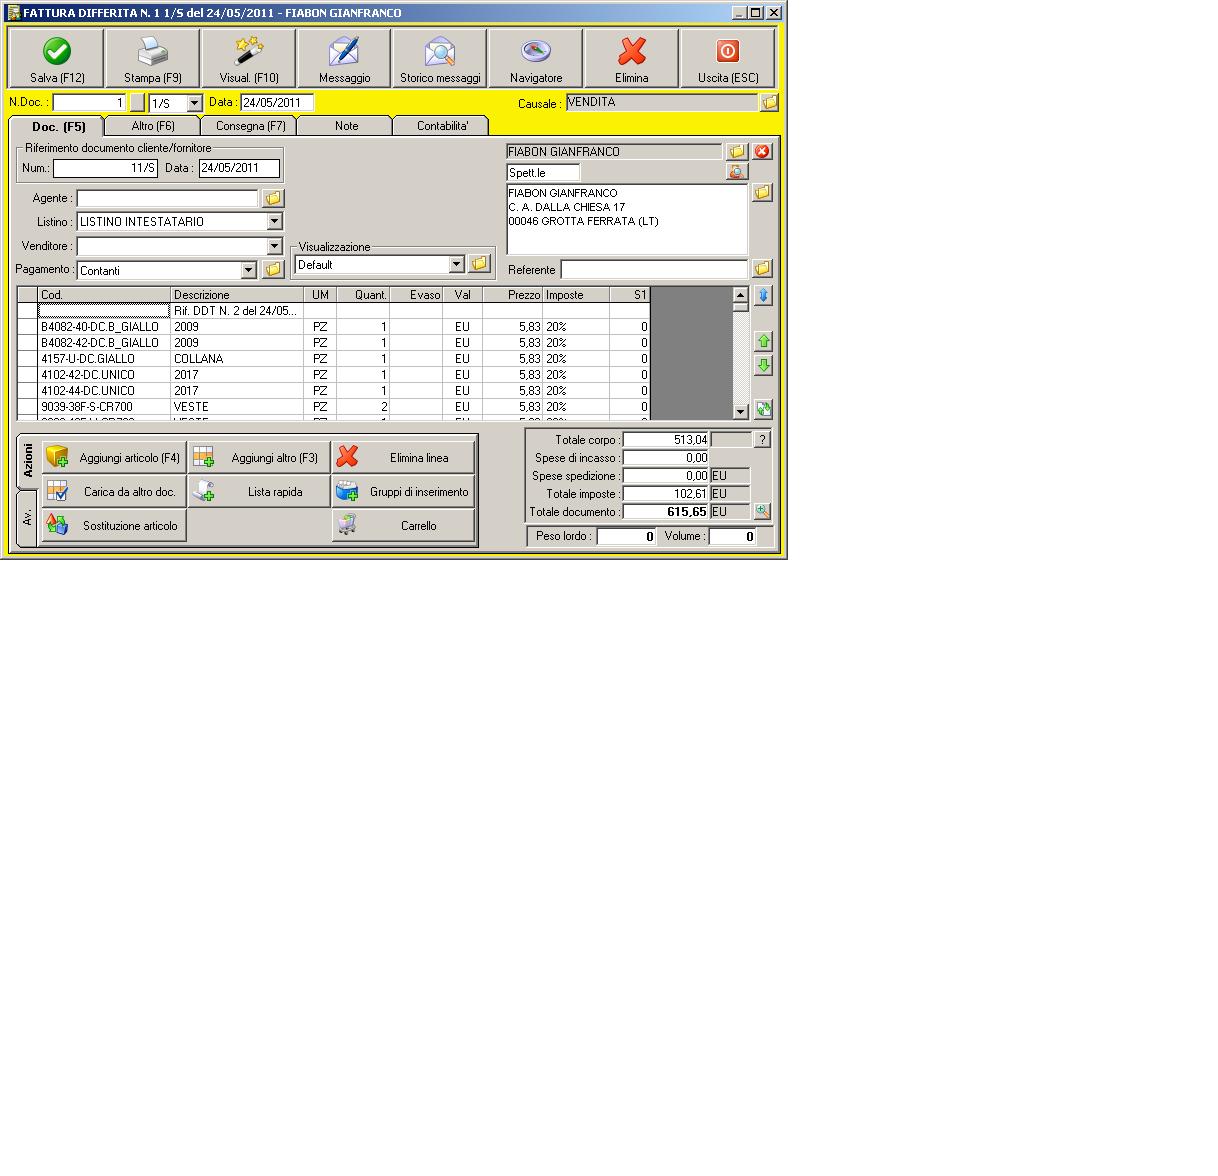Click the Spett.le title field
Viewport: 1218px width, 1176px height.
pyautogui.click(x=543, y=173)
